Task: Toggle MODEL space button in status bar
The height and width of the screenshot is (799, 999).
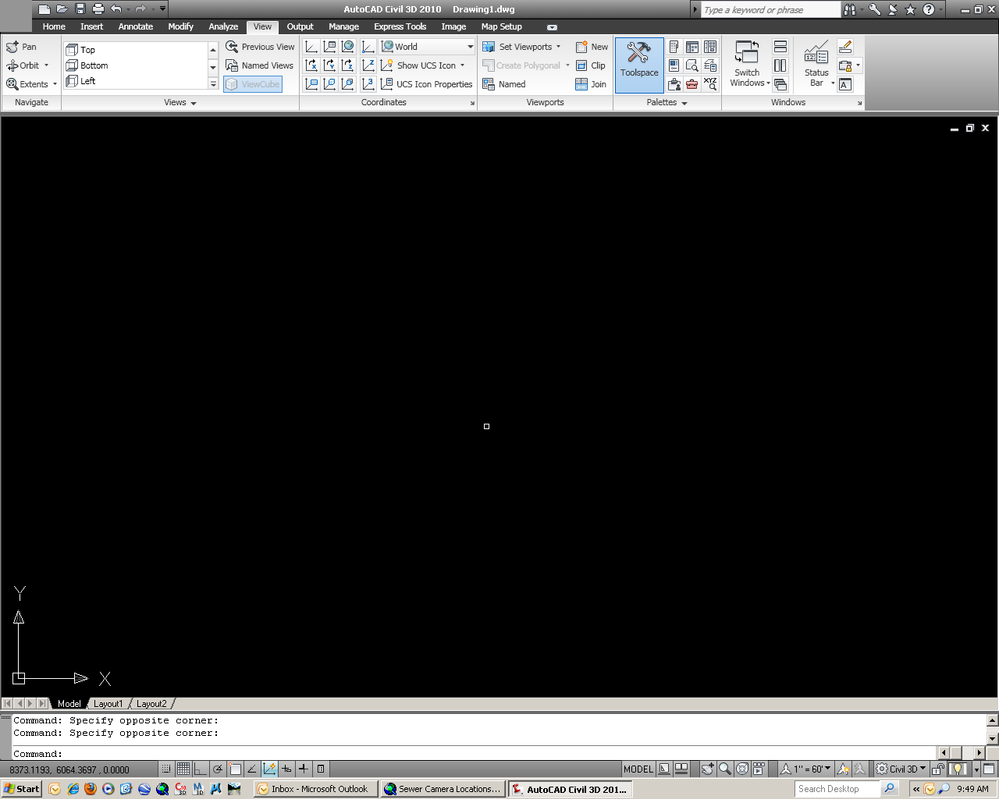Action: pos(638,769)
